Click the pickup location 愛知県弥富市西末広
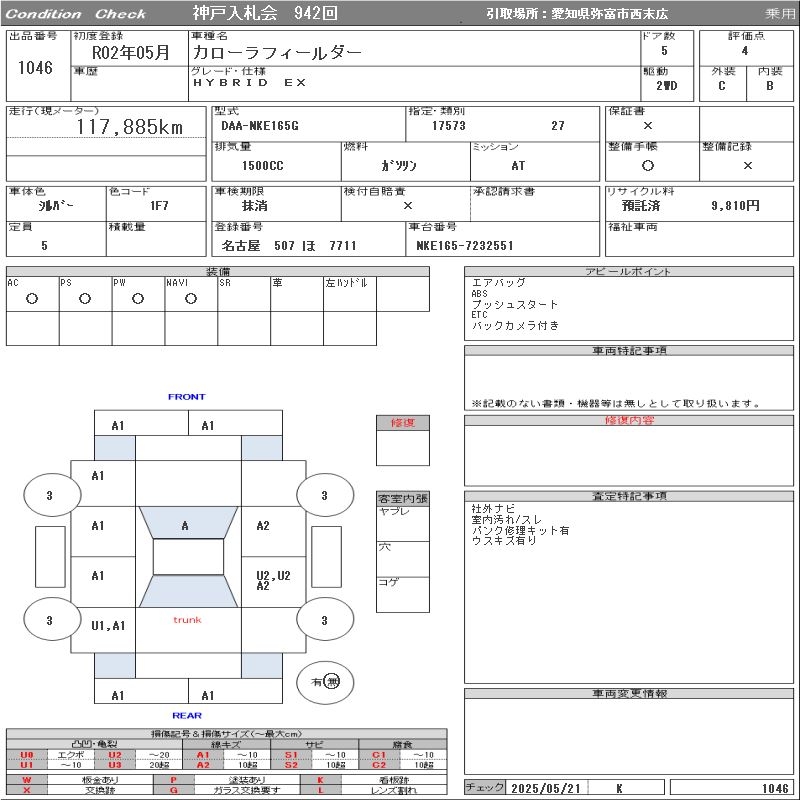This screenshot has width=800, height=800. tap(609, 14)
